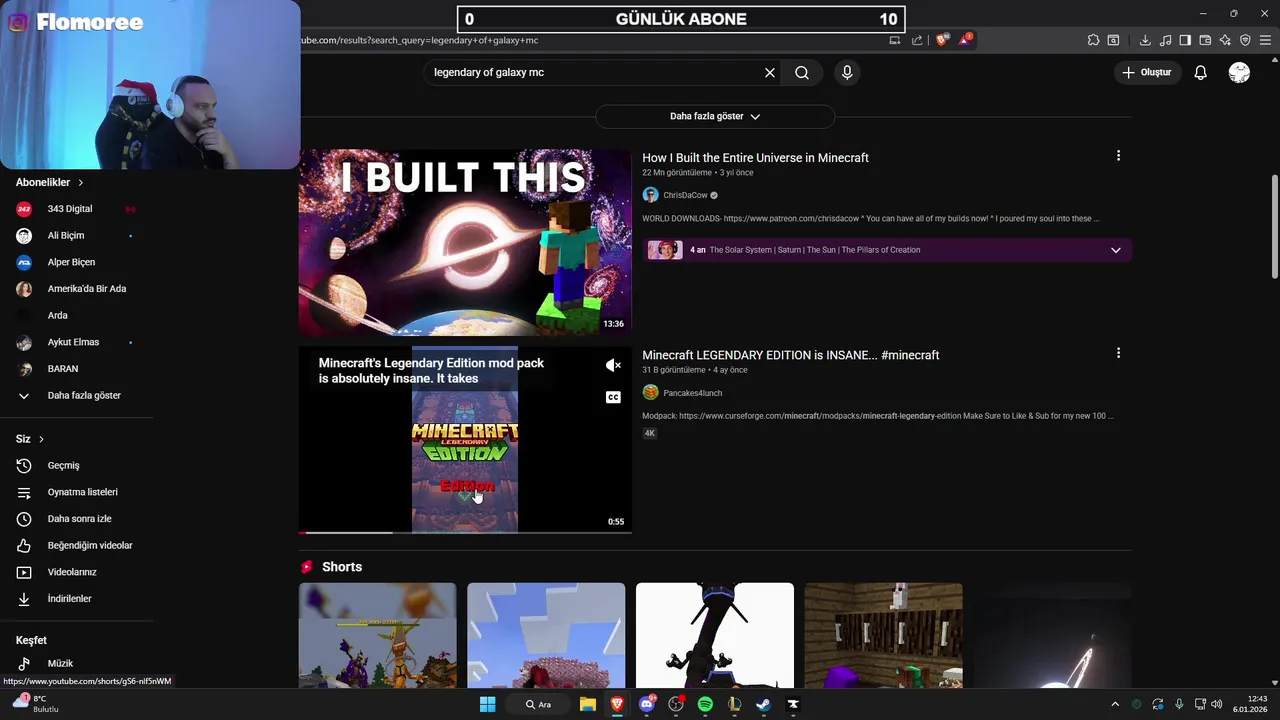Open the notifications bell
Image resolution: width=1280 pixels, height=720 pixels.
[x=1201, y=72]
